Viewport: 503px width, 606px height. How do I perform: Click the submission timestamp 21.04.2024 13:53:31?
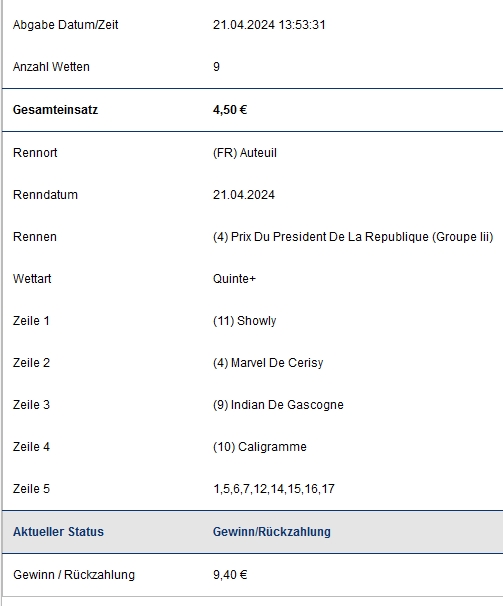269,25
